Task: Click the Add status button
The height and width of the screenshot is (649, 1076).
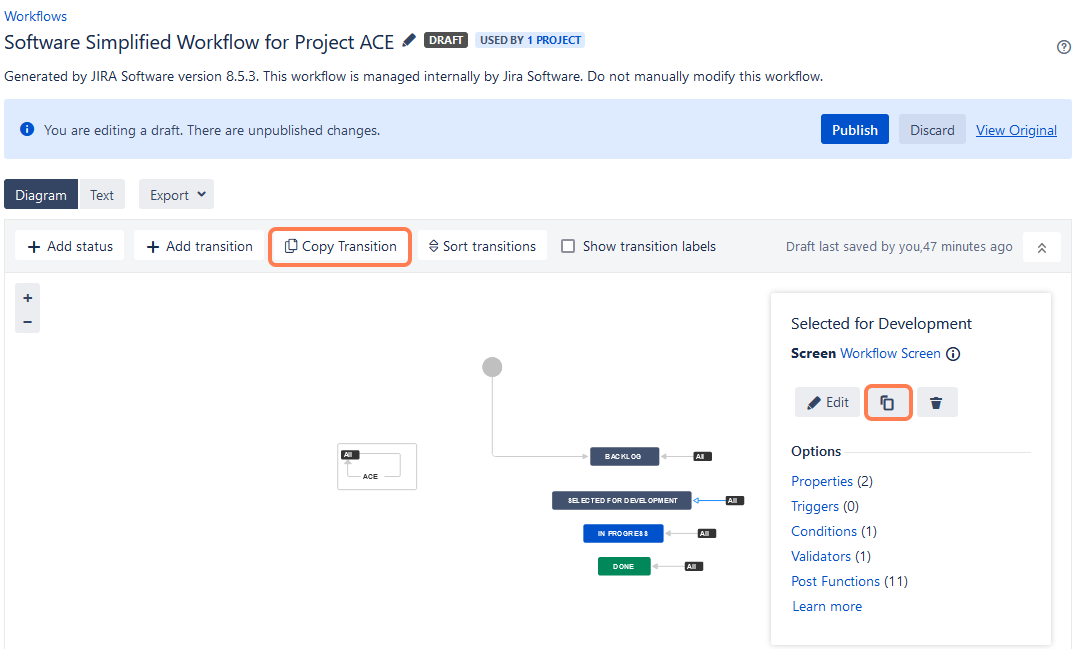Action: click(x=70, y=246)
